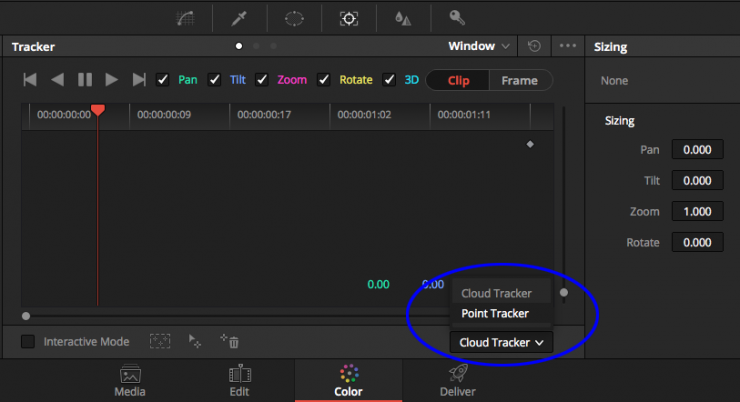Open the Blur palette droplet icon
Screen dimensions: 740x402
click(x=402, y=18)
